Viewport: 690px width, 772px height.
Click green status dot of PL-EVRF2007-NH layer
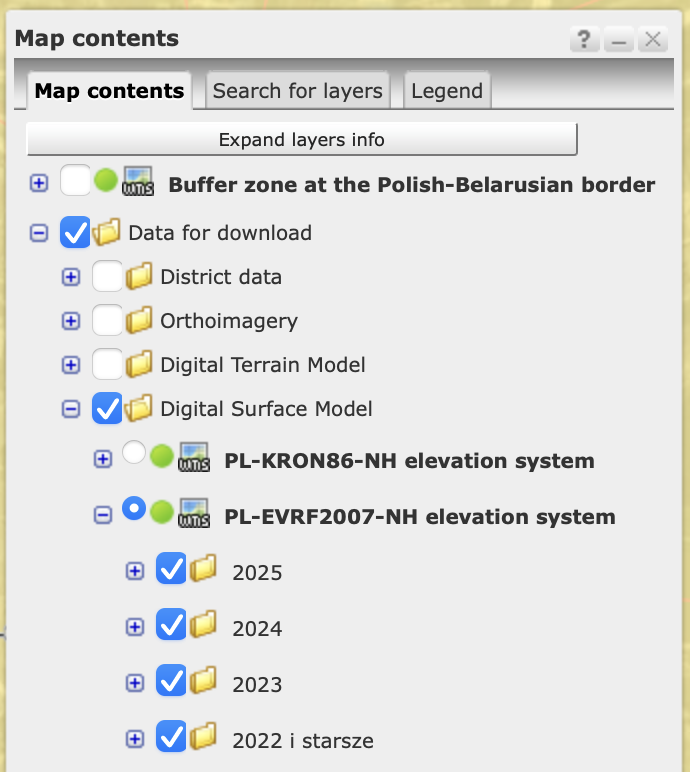[162, 512]
